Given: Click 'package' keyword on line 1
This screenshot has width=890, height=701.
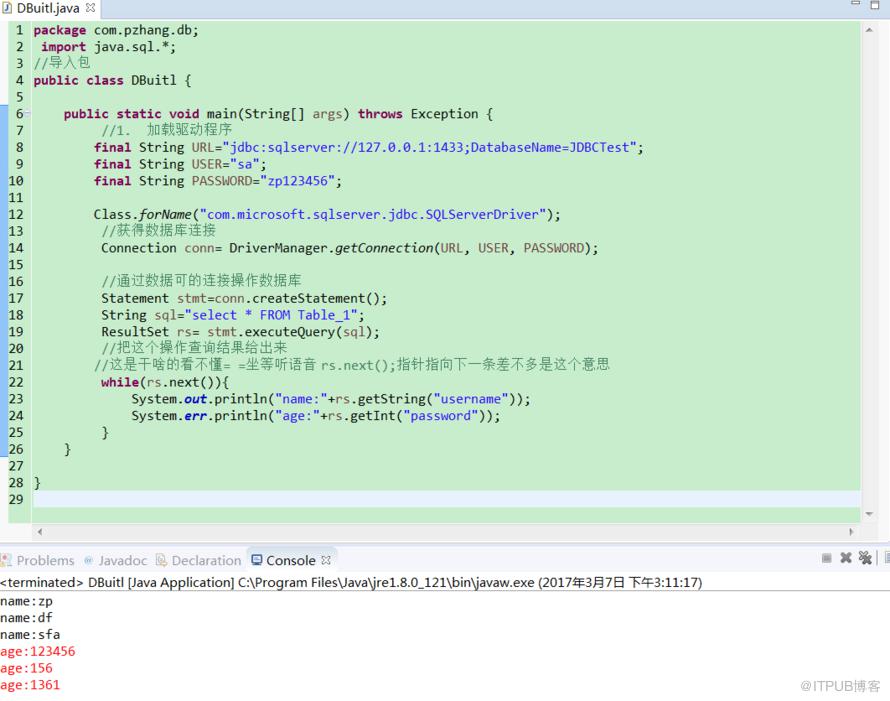Looking at the screenshot, I should point(60,30).
